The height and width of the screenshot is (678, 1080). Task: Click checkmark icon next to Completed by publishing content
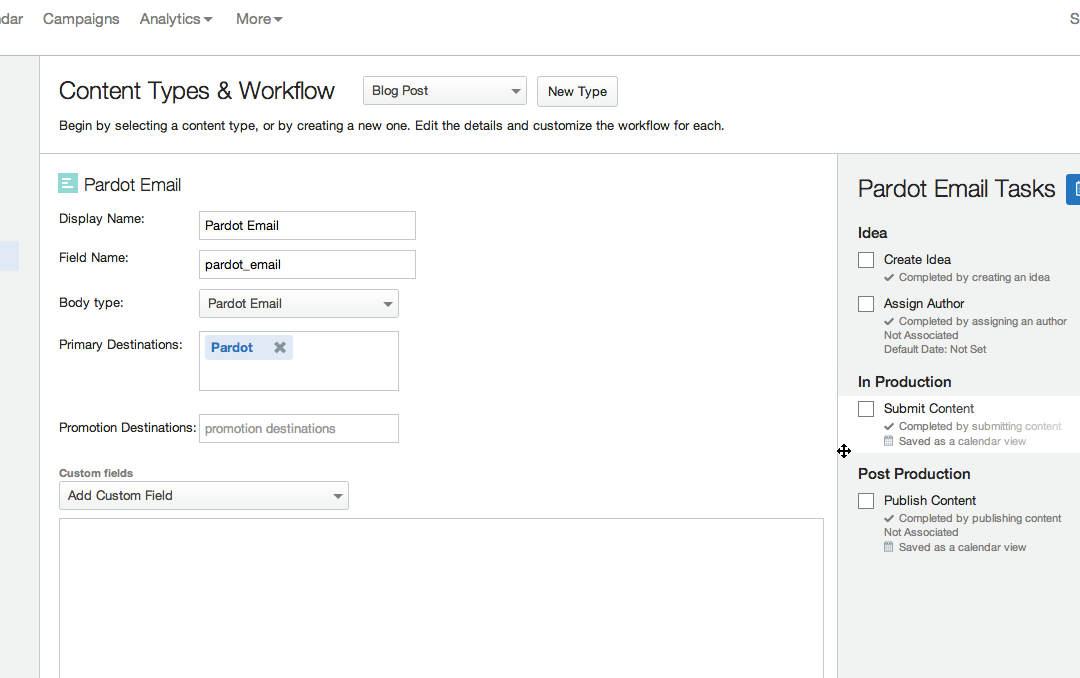click(x=889, y=519)
